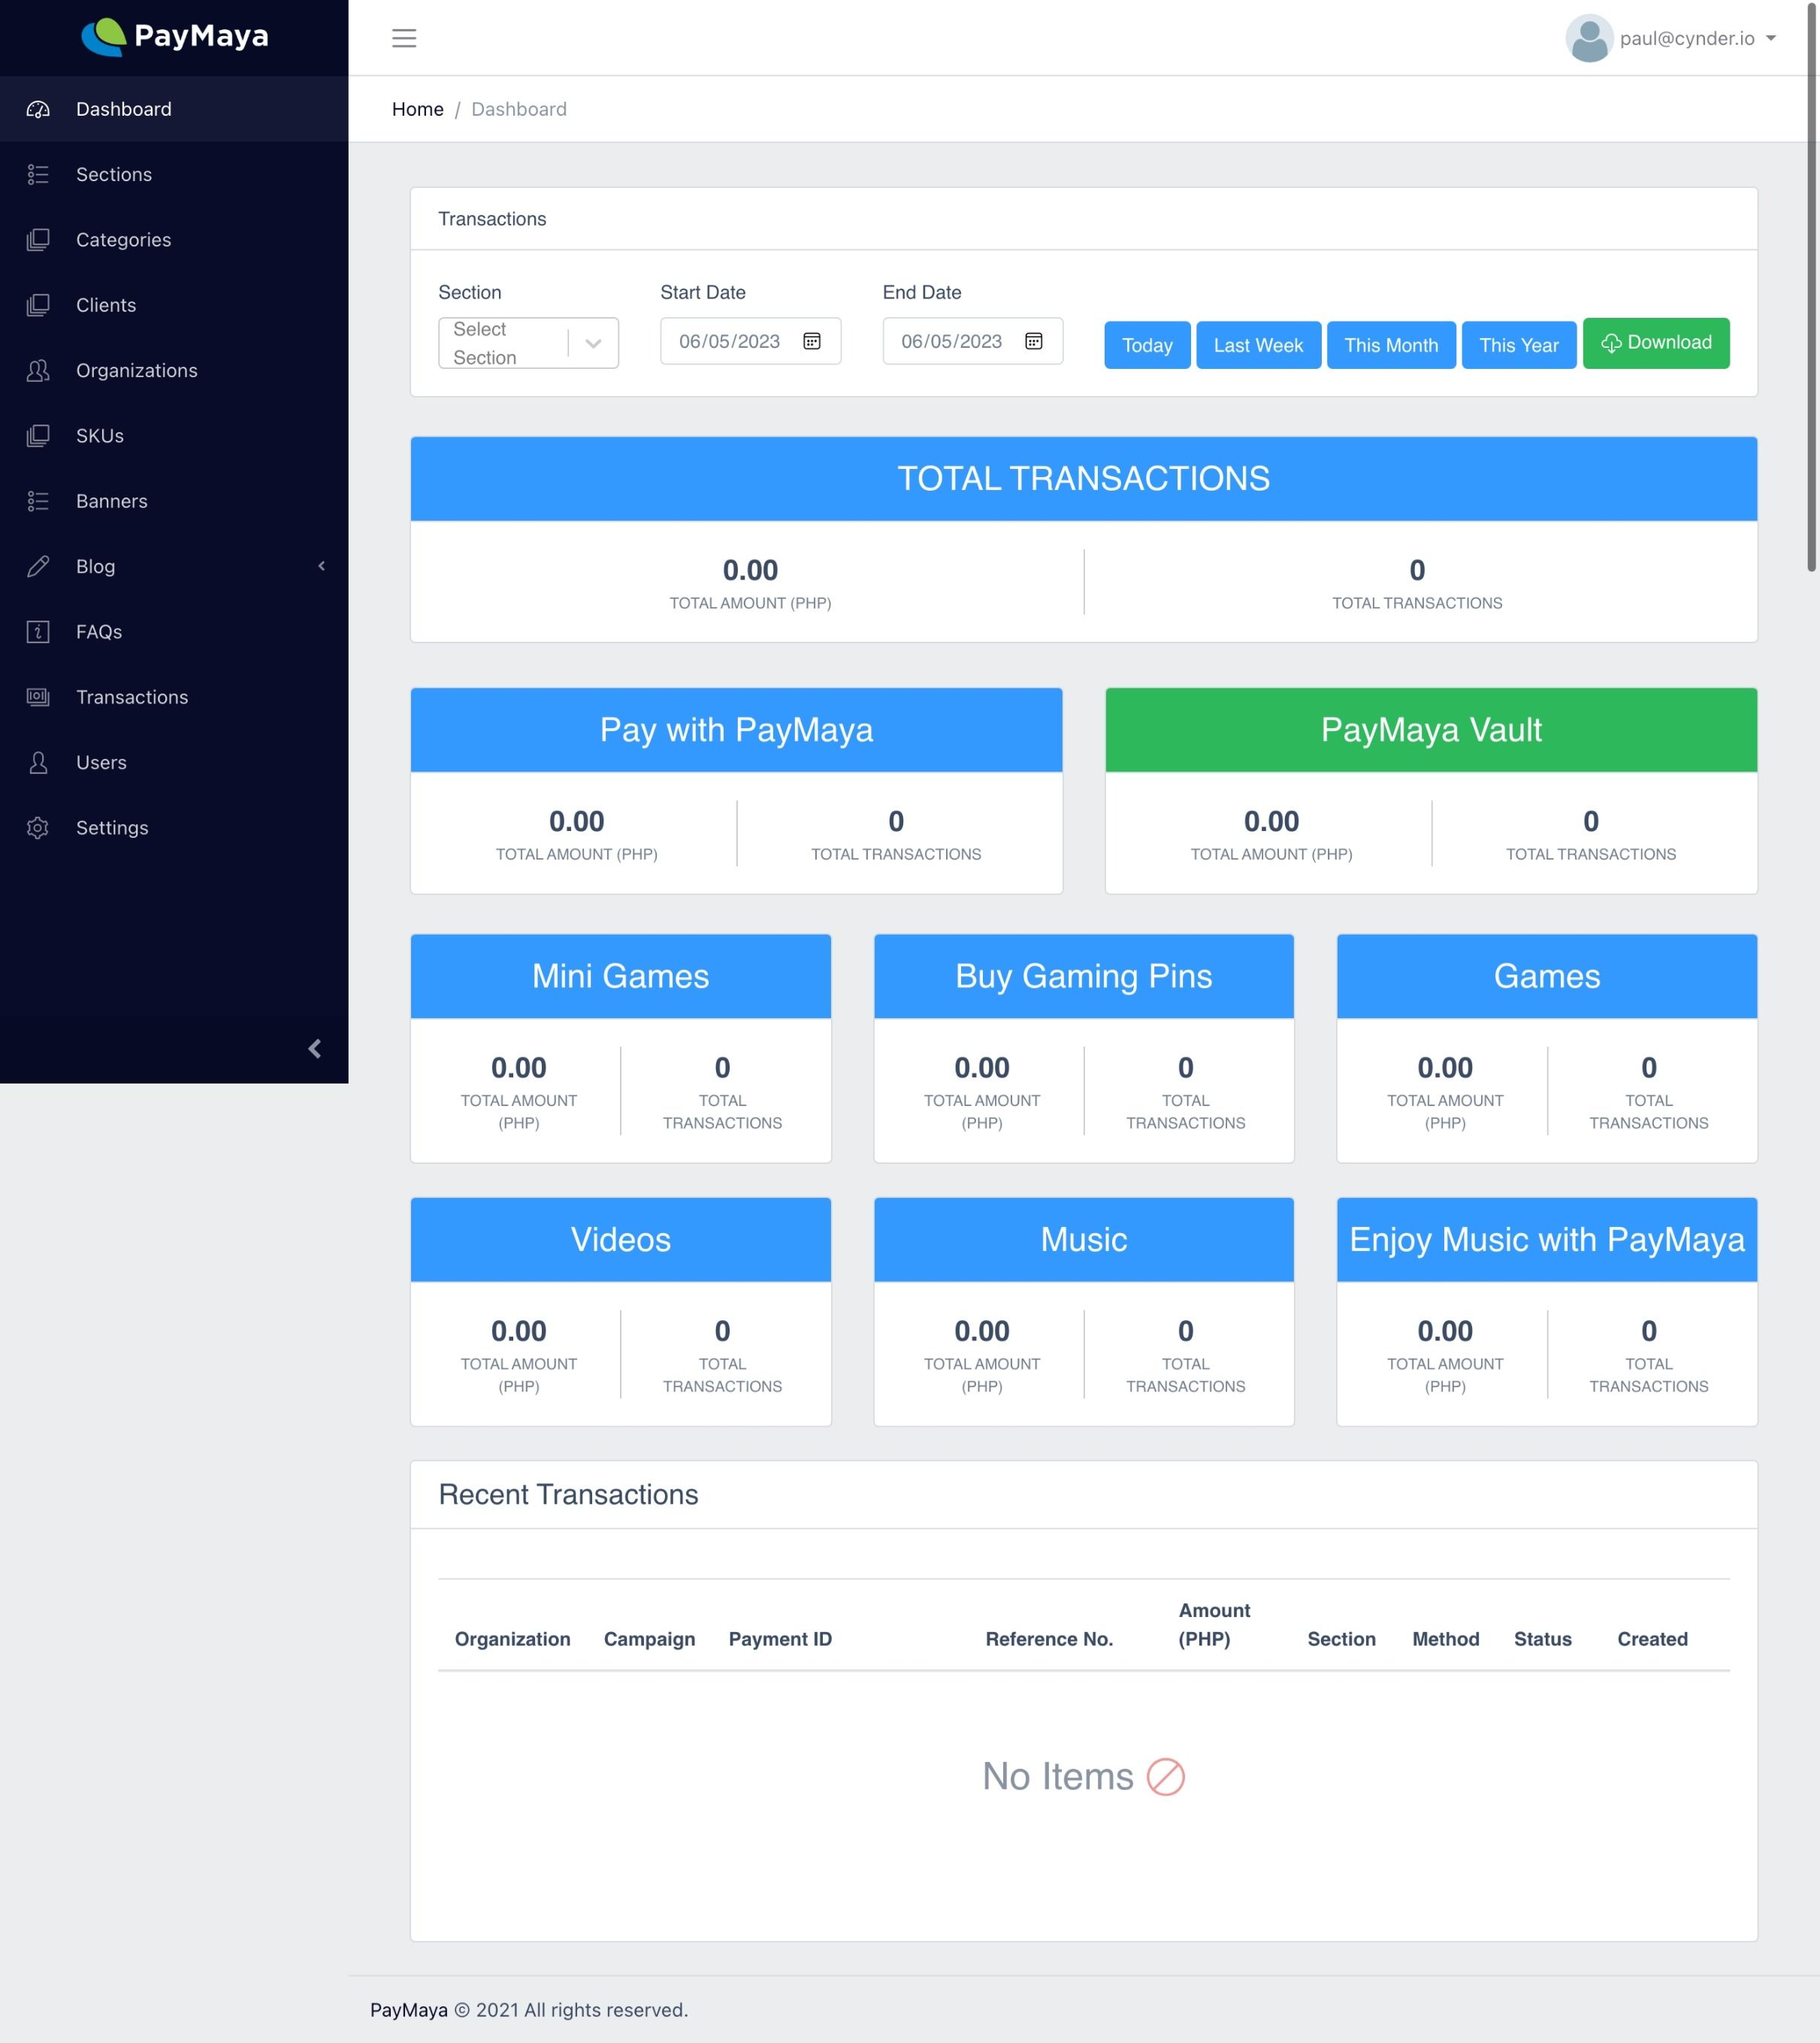Click the Enjoy Music with PayMaya header

tap(1546, 1240)
